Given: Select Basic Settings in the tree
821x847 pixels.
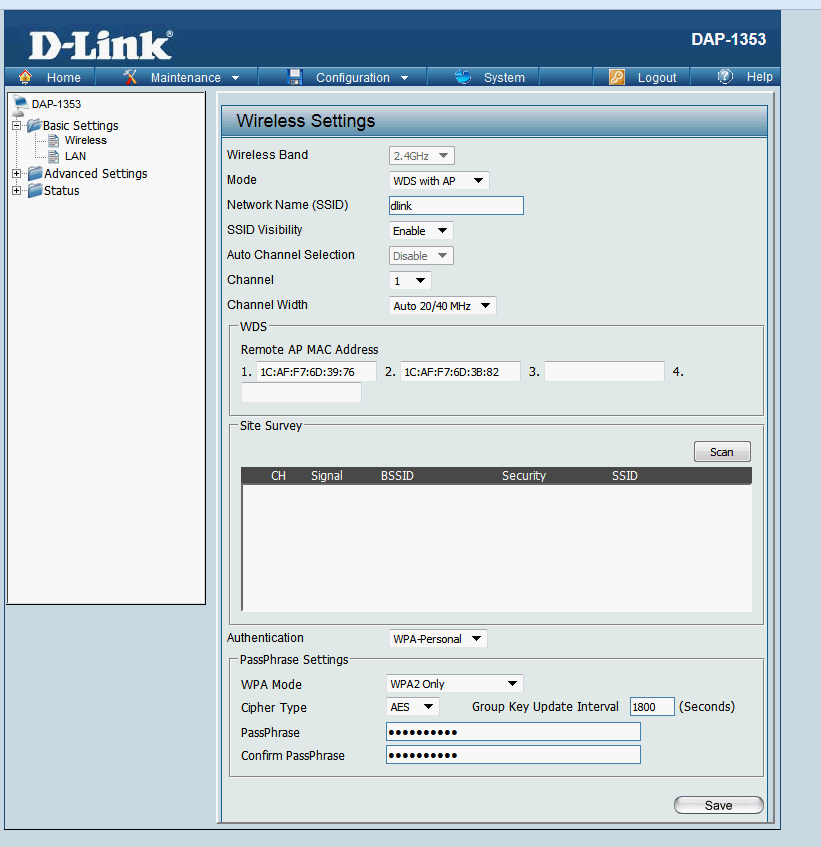Looking at the screenshot, I should pos(80,126).
